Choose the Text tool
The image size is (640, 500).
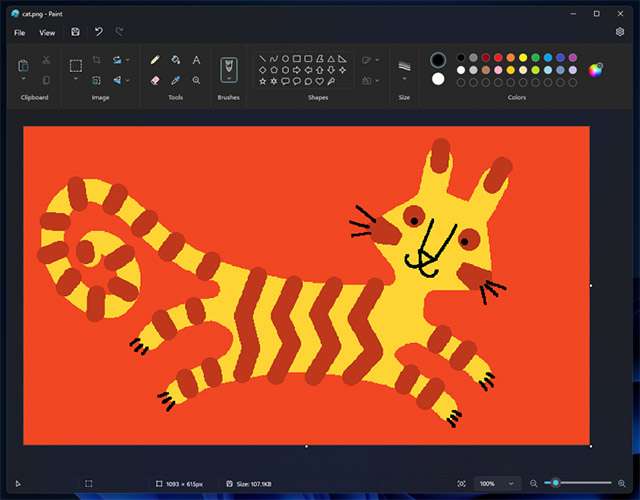point(196,60)
